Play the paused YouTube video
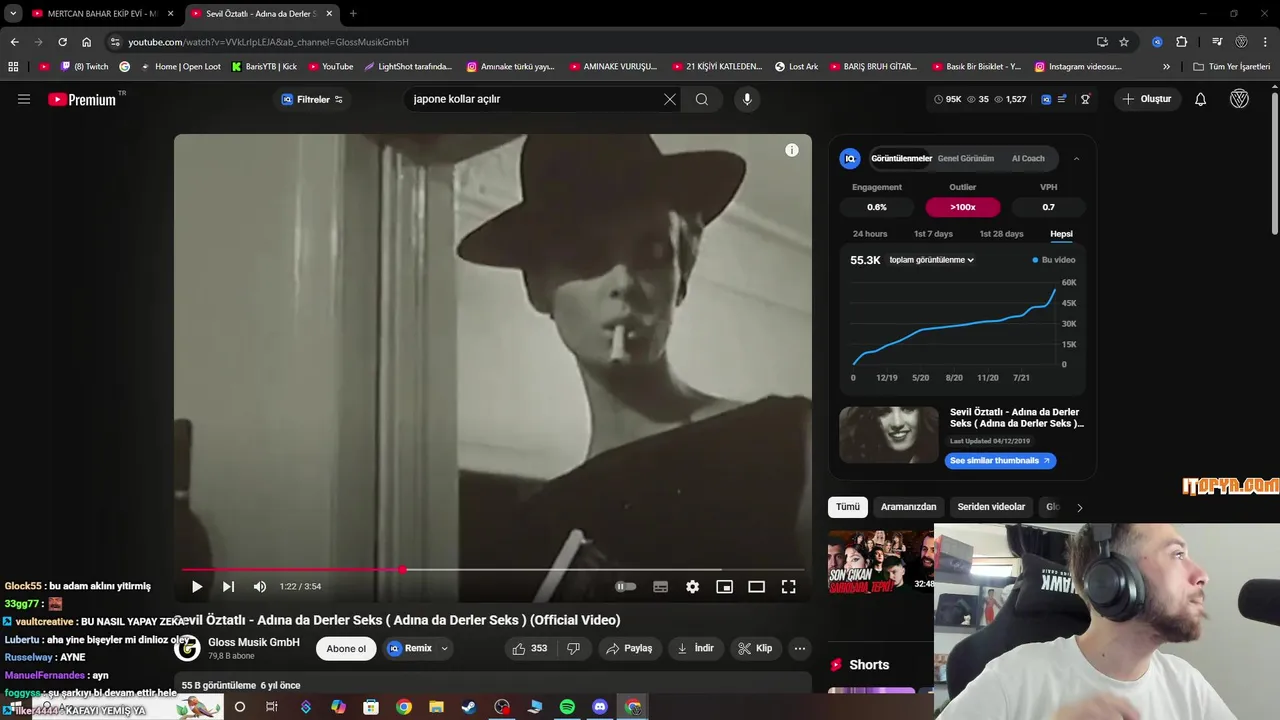Image resolution: width=1280 pixels, height=720 pixels. coord(196,587)
